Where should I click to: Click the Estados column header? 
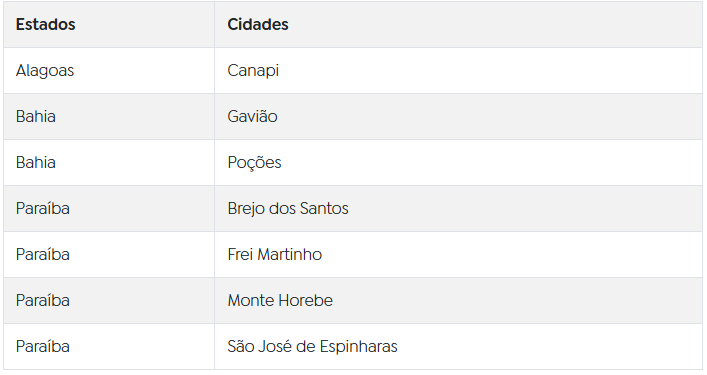pos(109,24)
